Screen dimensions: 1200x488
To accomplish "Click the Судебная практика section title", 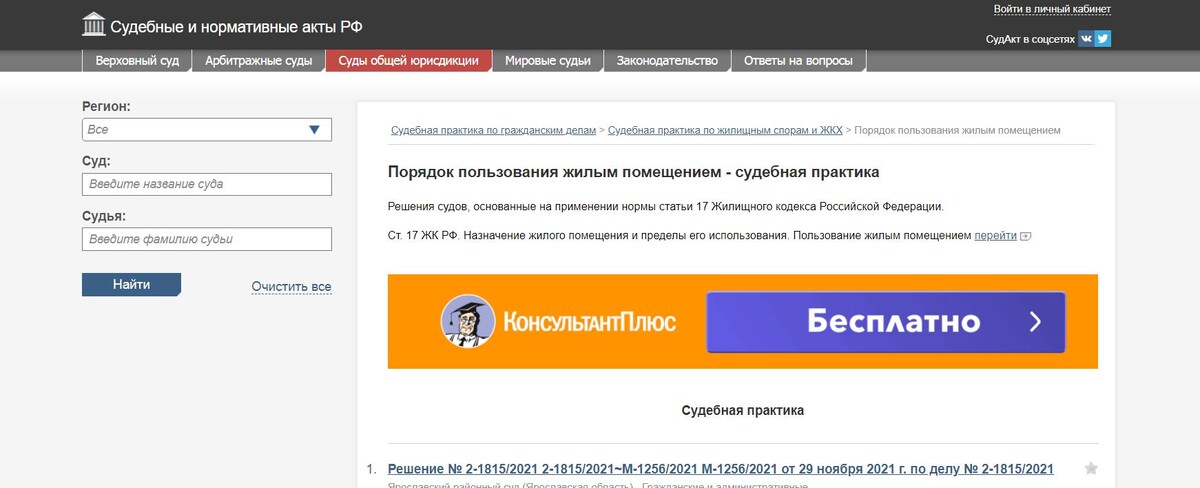I will pyautogui.click(x=743, y=411).
